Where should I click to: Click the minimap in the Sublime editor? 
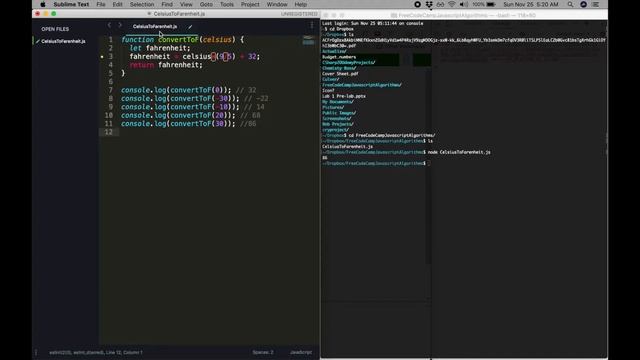click(309, 40)
